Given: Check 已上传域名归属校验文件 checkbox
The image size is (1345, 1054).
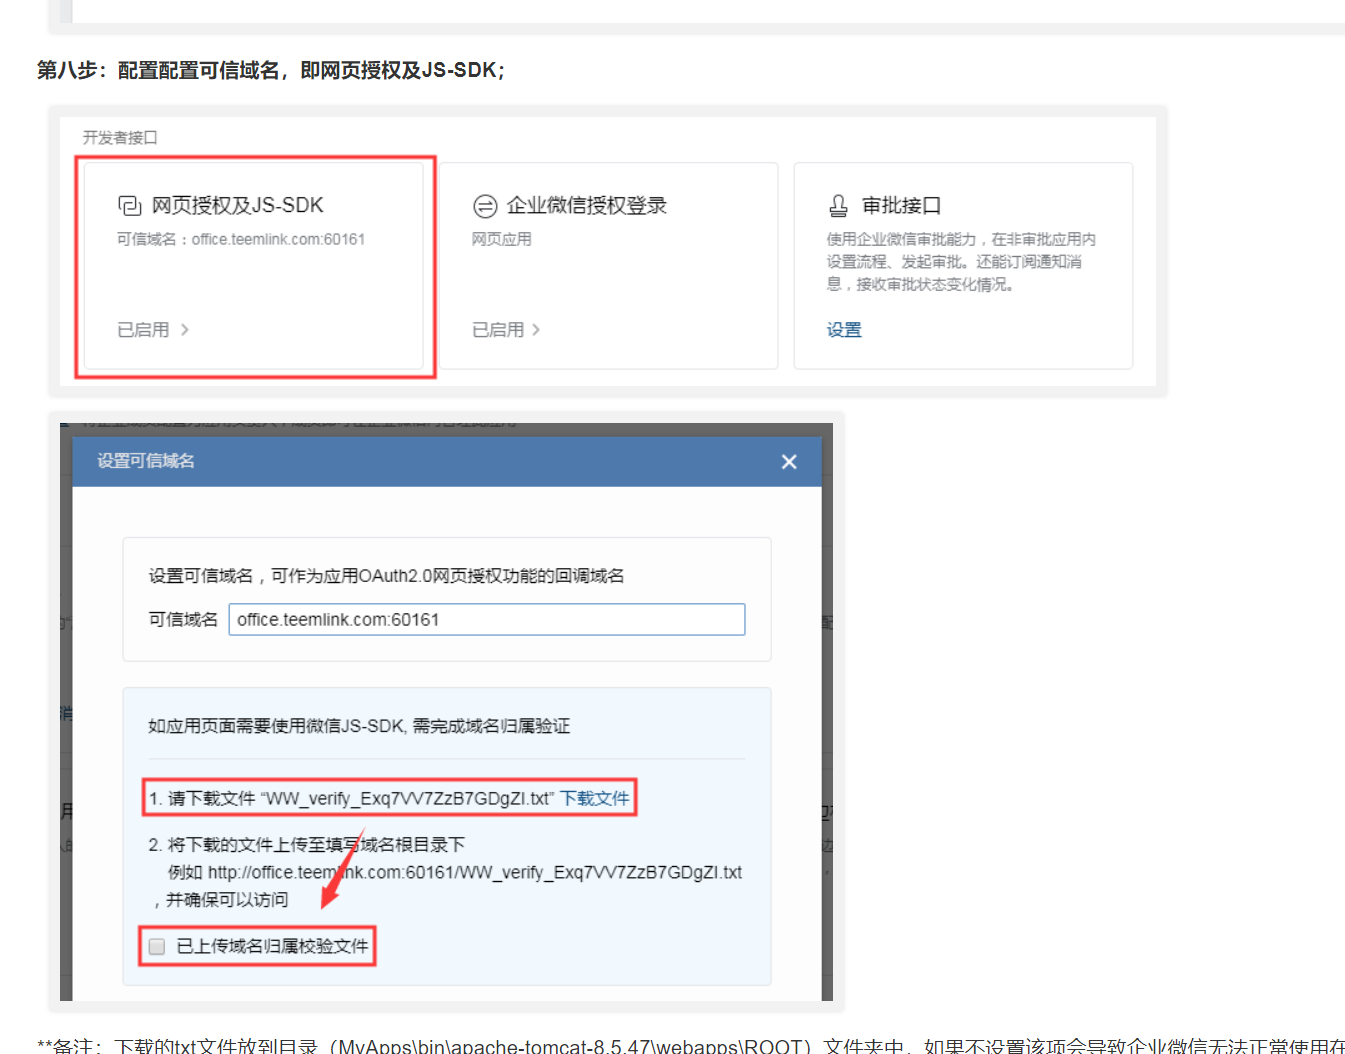Looking at the screenshot, I should pyautogui.click(x=157, y=946).
